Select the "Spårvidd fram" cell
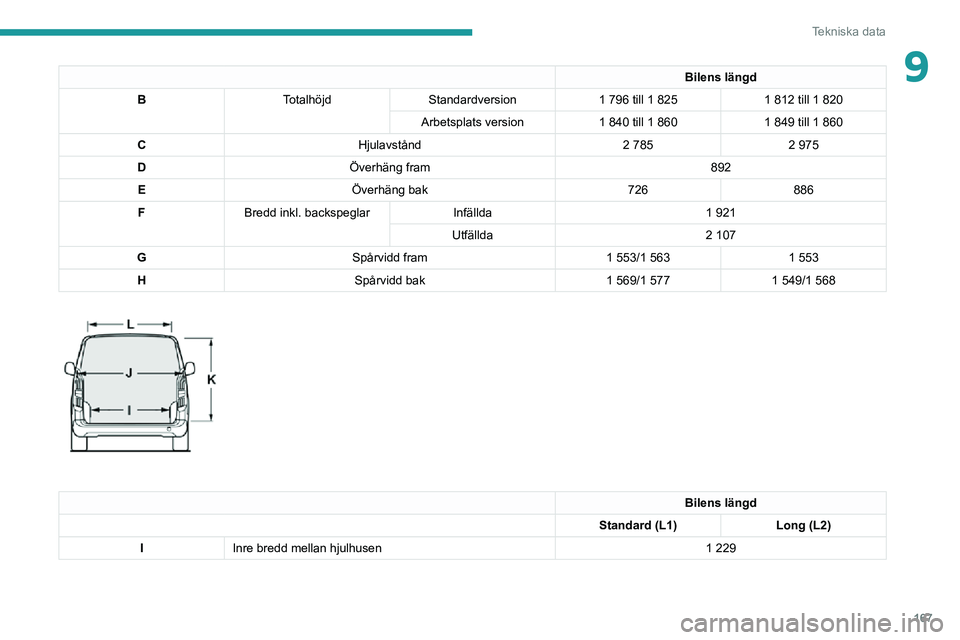The height and width of the screenshot is (640, 960). [389, 258]
